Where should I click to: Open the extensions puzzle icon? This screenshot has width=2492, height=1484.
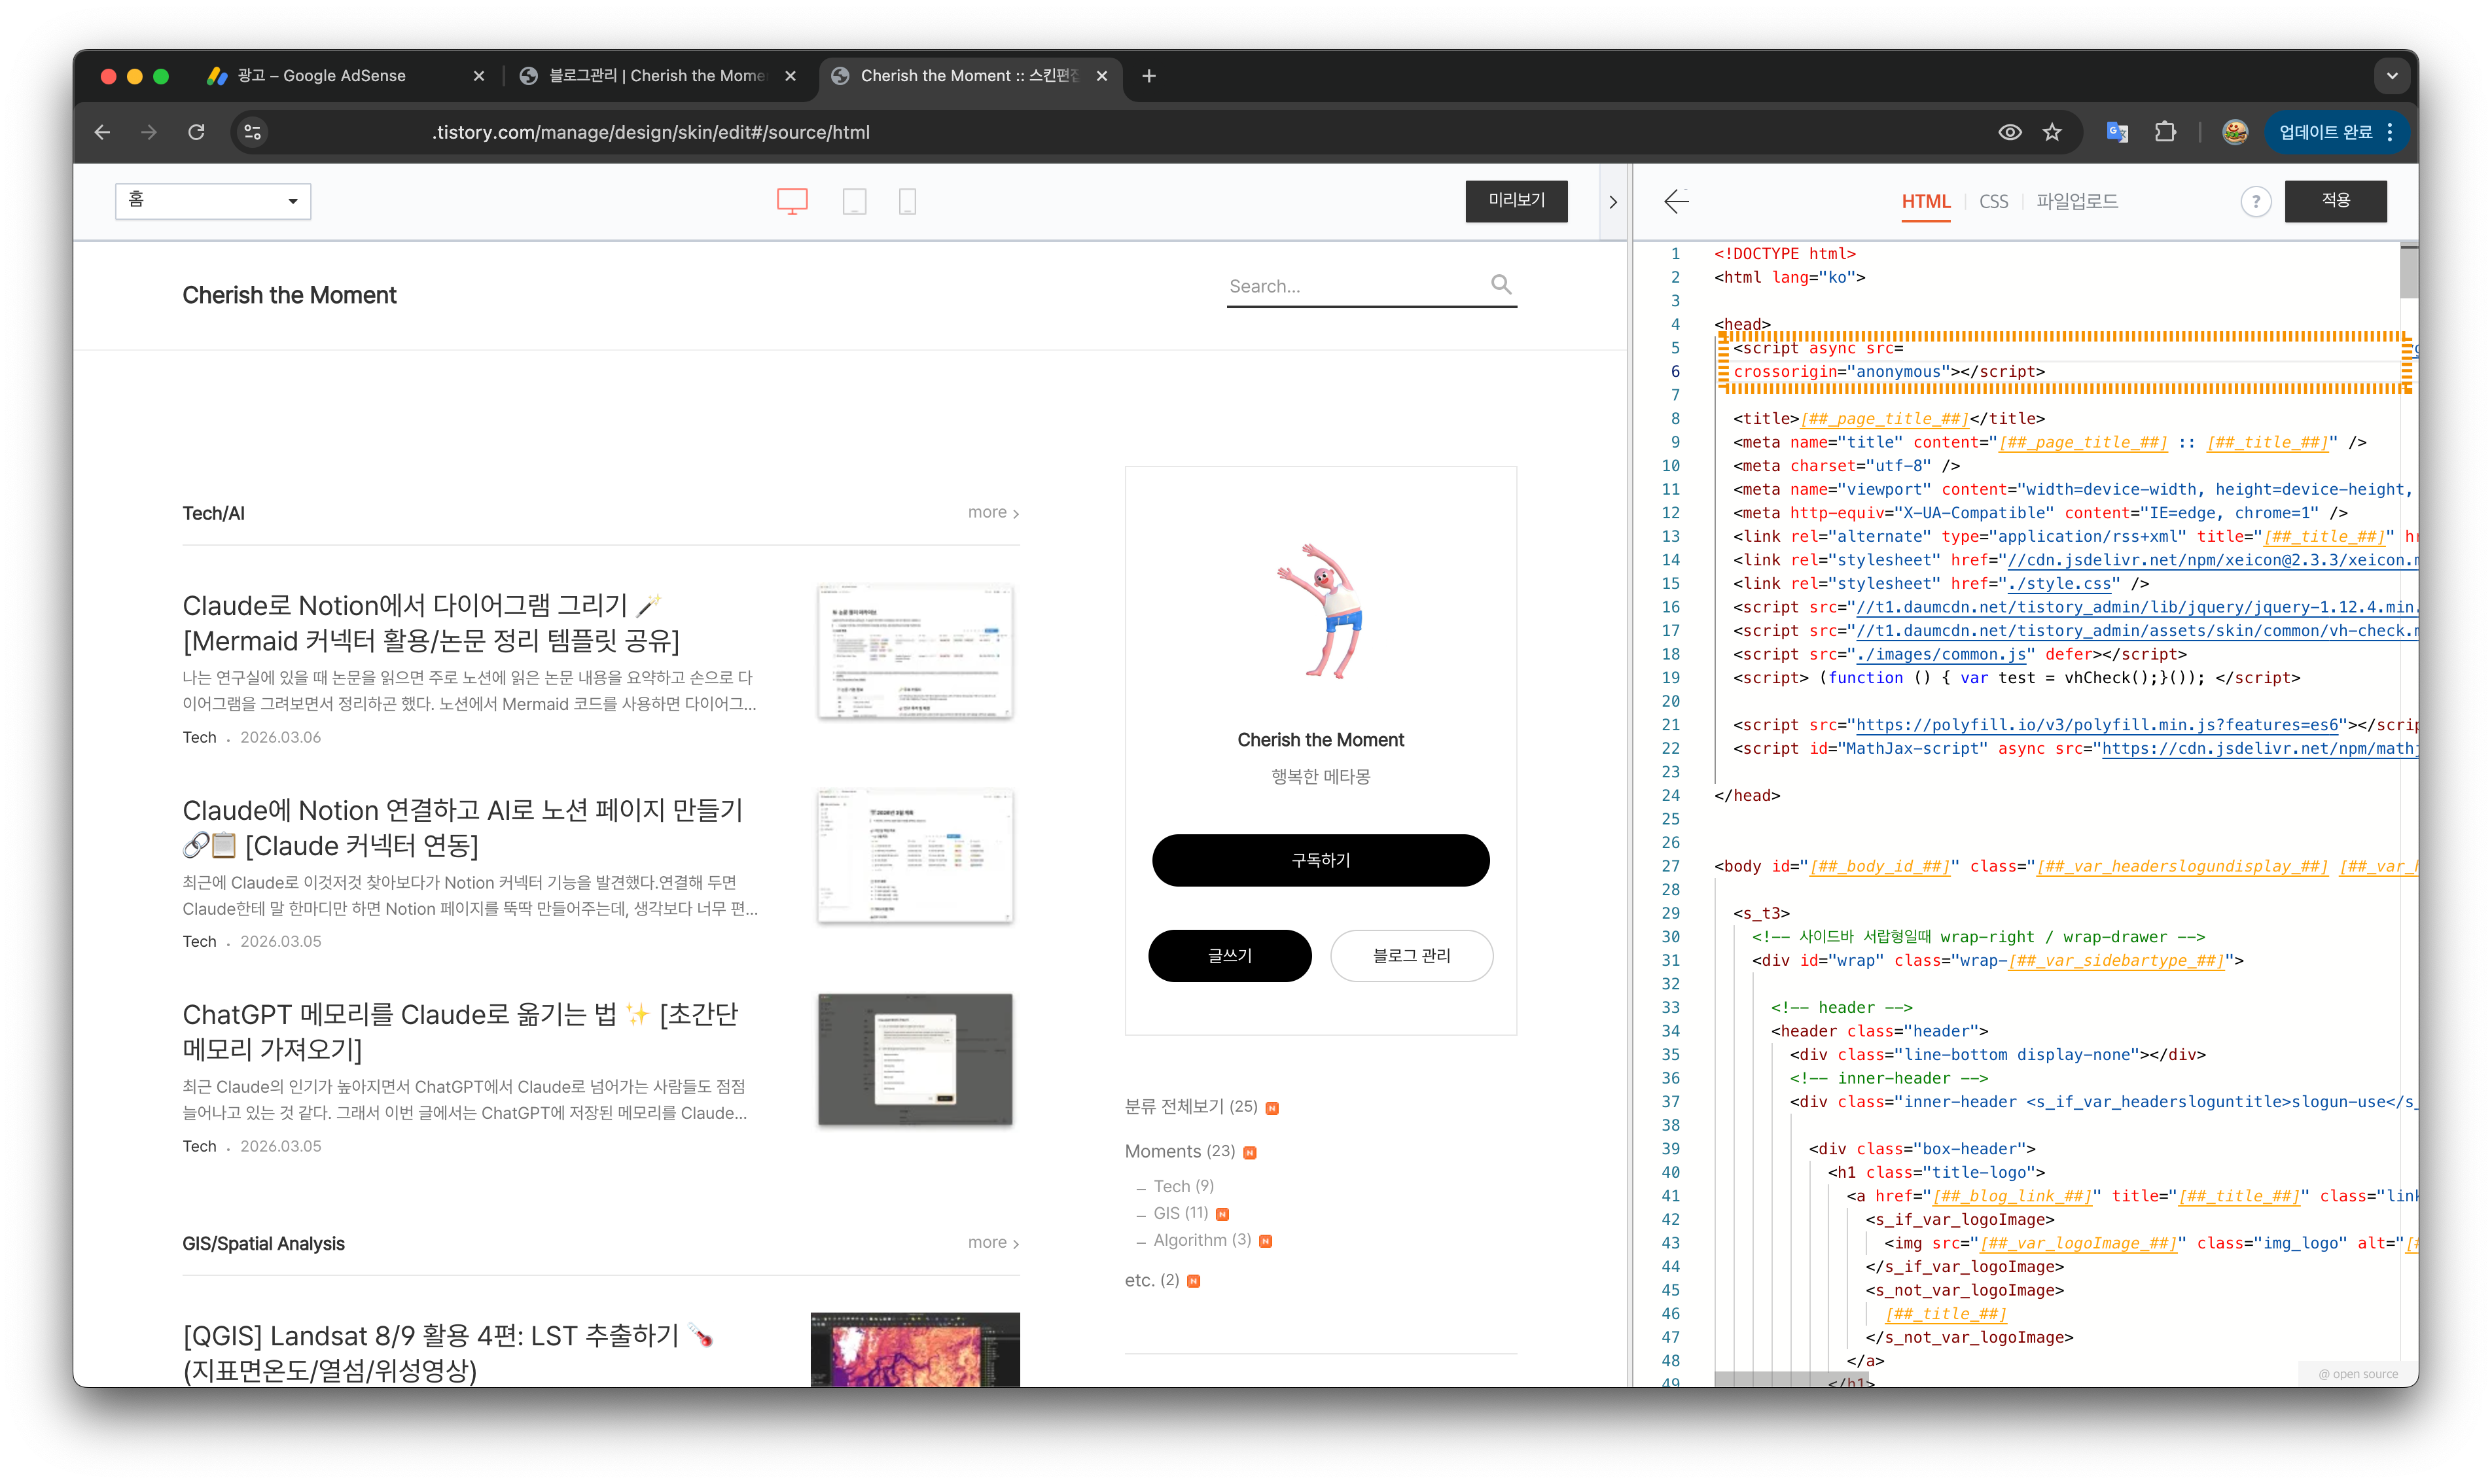2165,132
